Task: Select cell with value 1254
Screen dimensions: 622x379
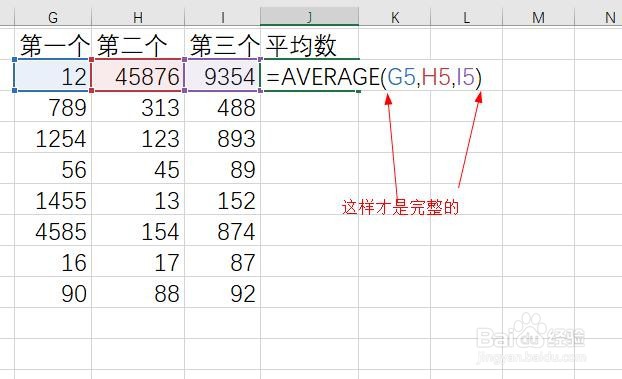Action: tap(53, 137)
